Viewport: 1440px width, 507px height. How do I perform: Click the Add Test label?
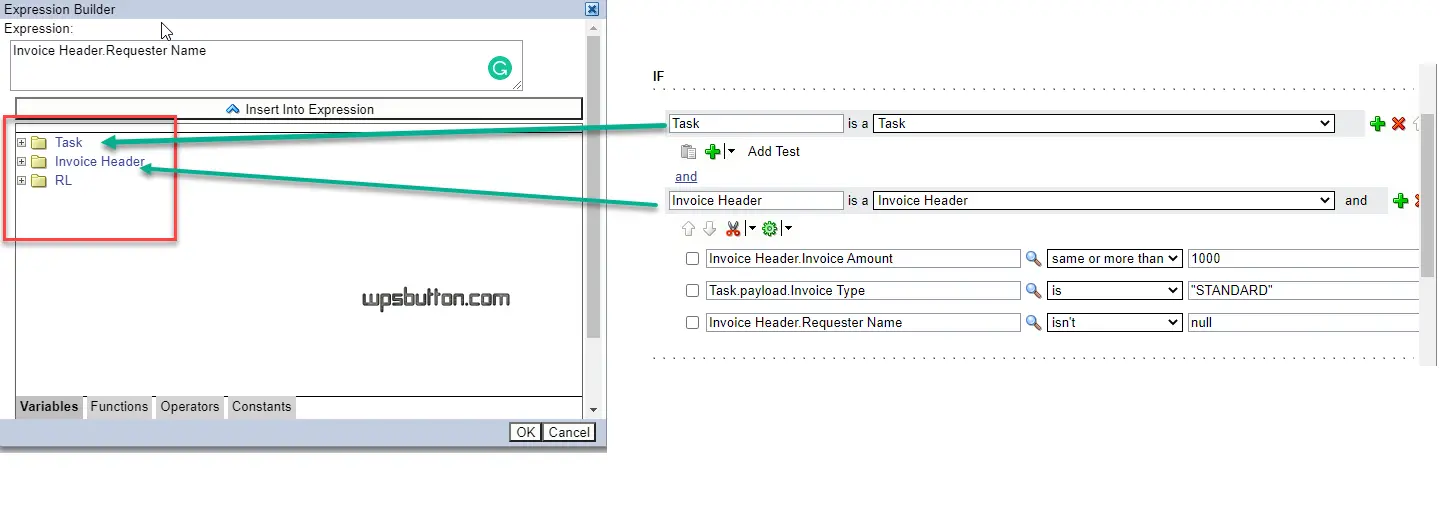click(774, 152)
